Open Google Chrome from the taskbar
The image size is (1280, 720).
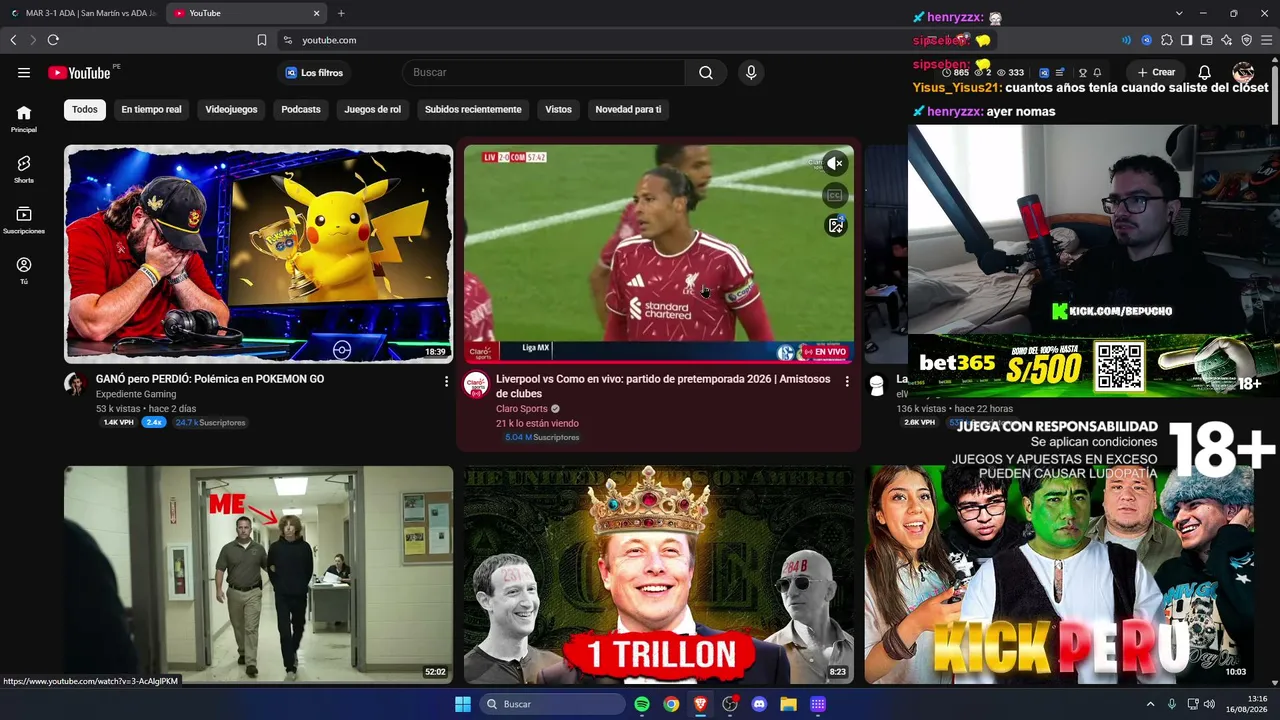pyautogui.click(x=671, y=704)
